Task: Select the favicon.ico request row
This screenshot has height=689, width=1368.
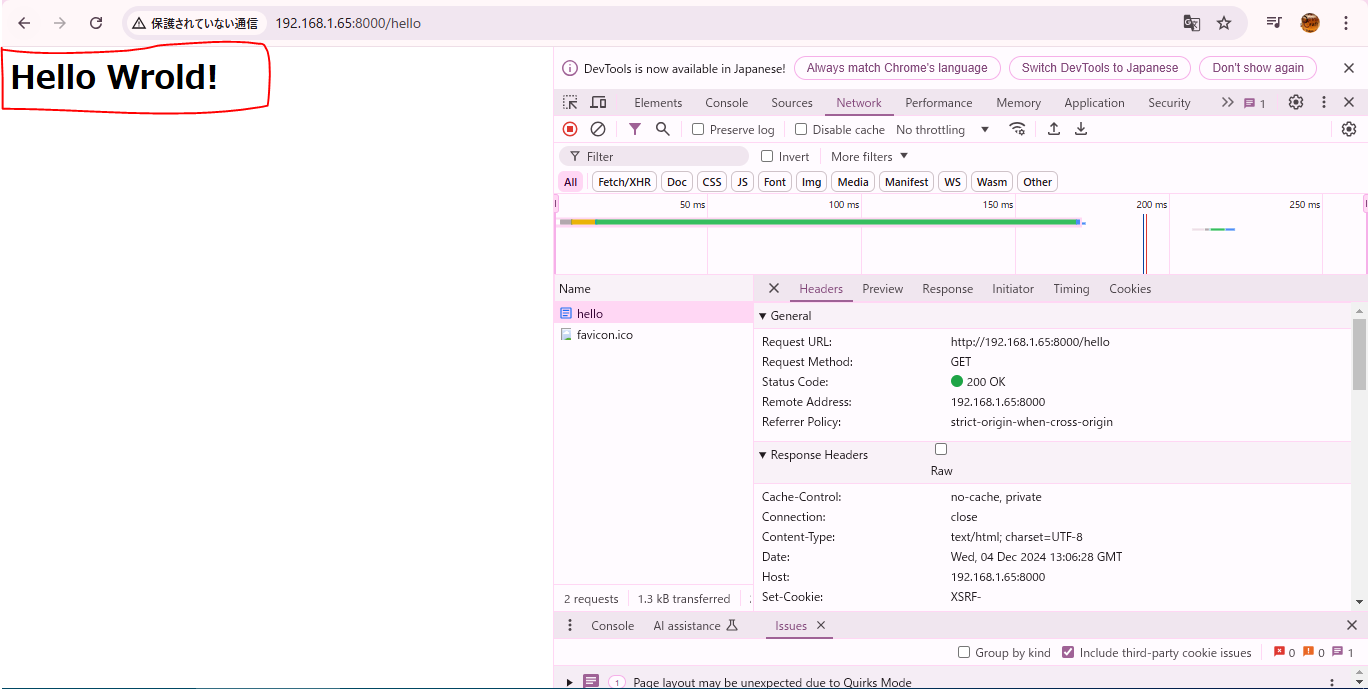Action: (654, 334)
